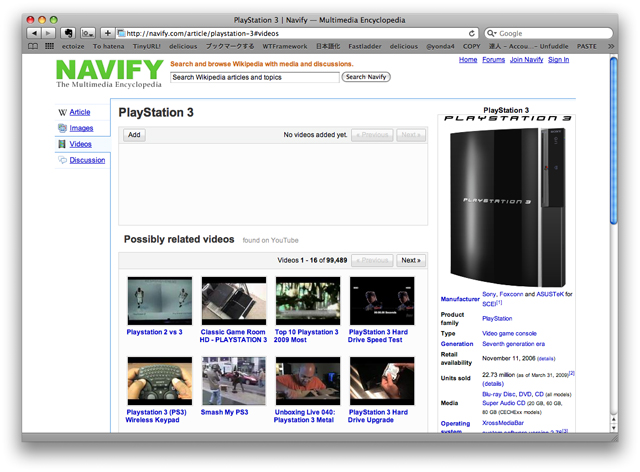Reload the page with refresh icon
The height and width of the screenshot is (472, 640).
coord(471,33)
